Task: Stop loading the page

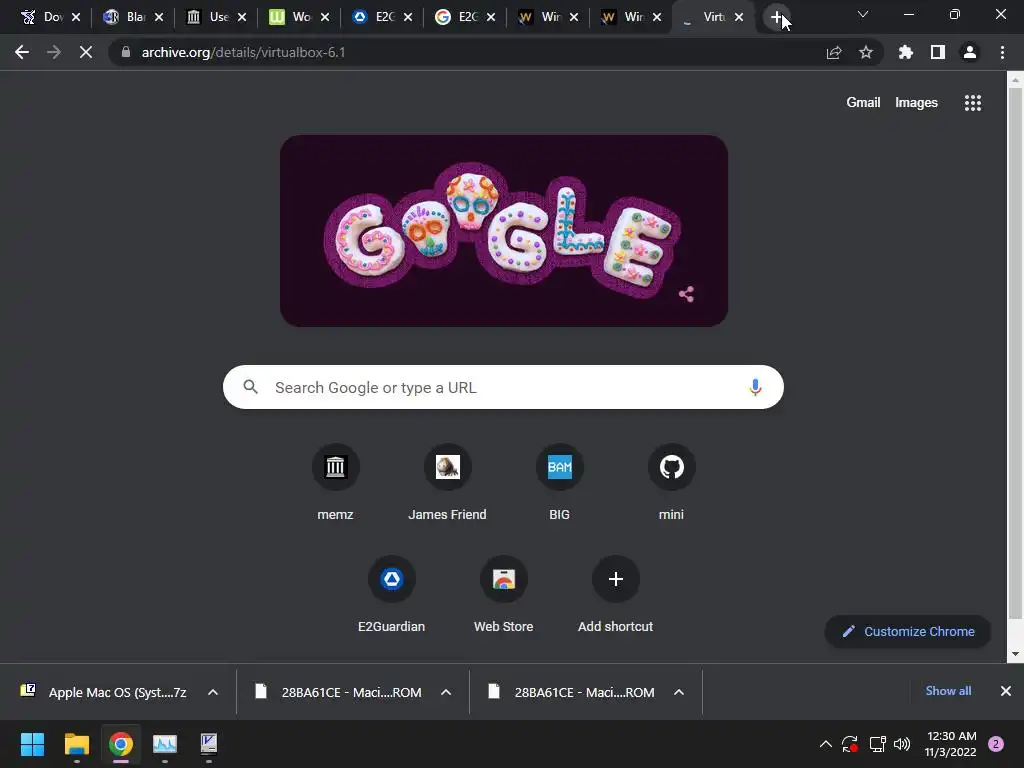Action: coord(86,52)
